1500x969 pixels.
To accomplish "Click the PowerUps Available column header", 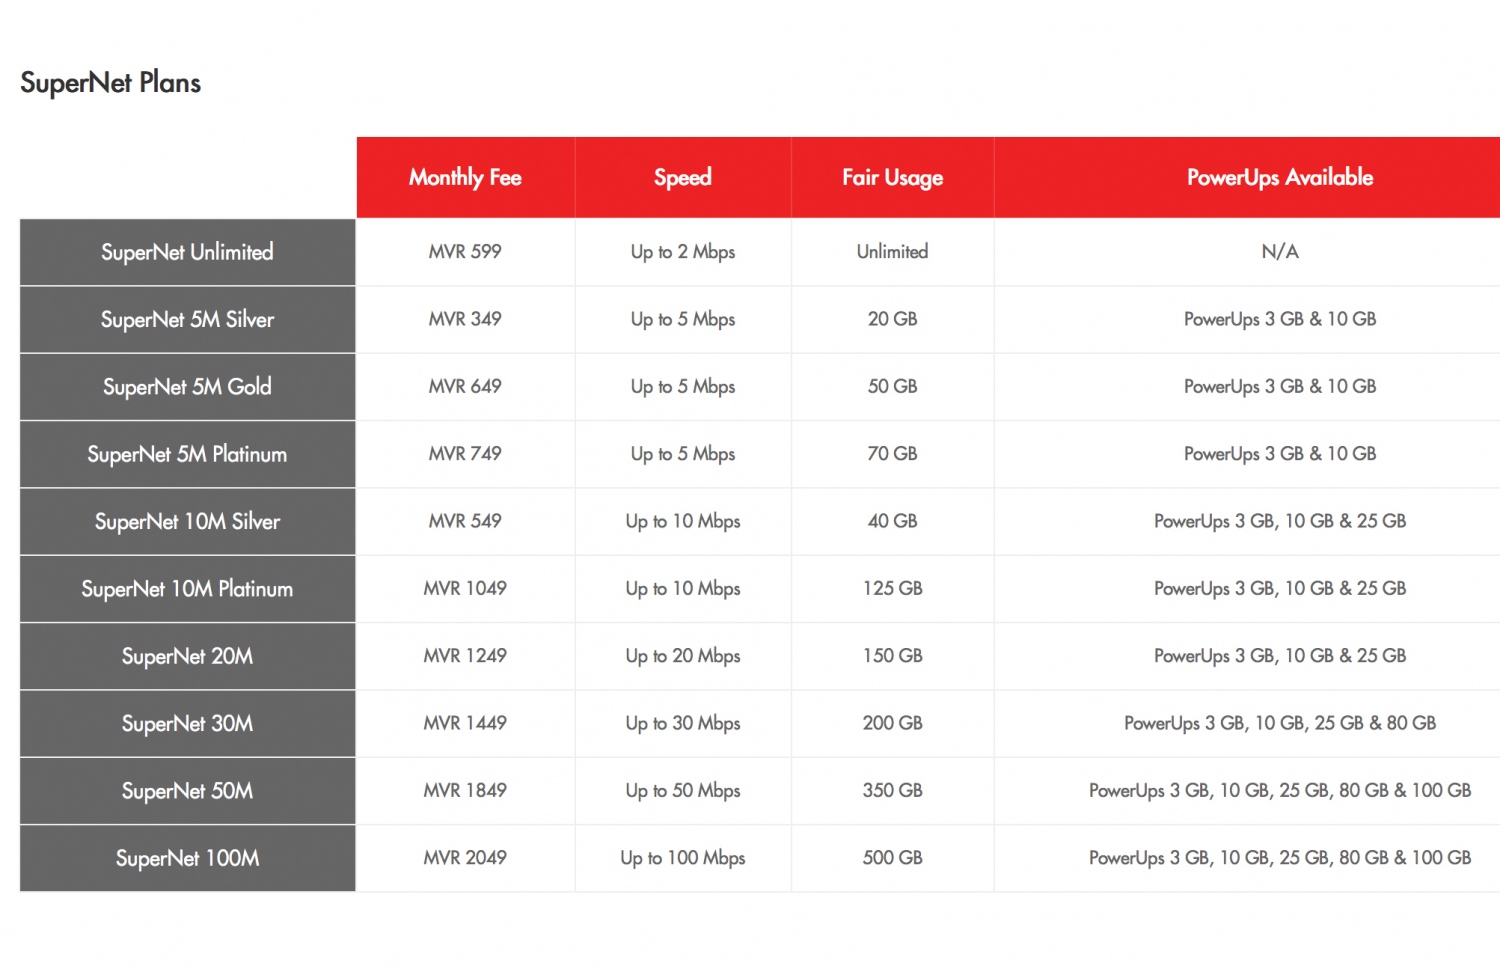I will pos(1279,178).
